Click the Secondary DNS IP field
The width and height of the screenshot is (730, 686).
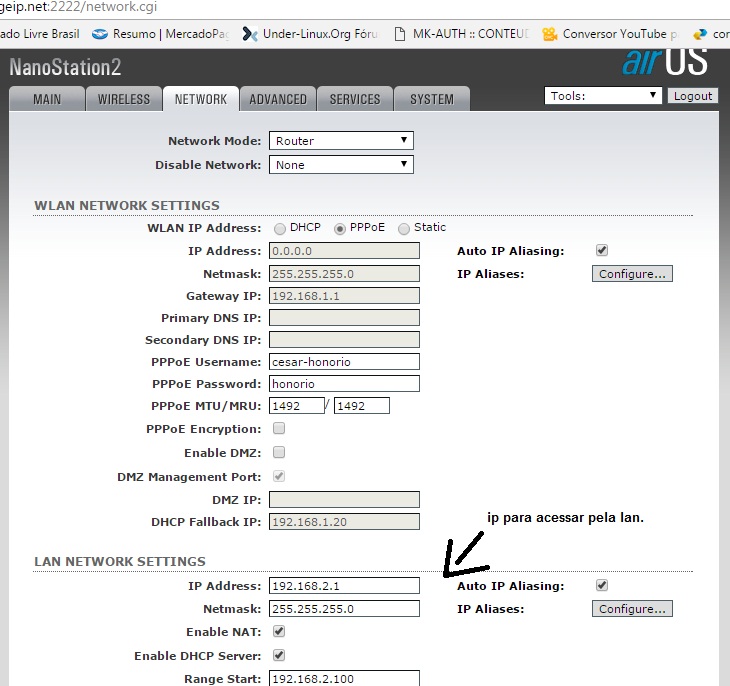(344, 340)
